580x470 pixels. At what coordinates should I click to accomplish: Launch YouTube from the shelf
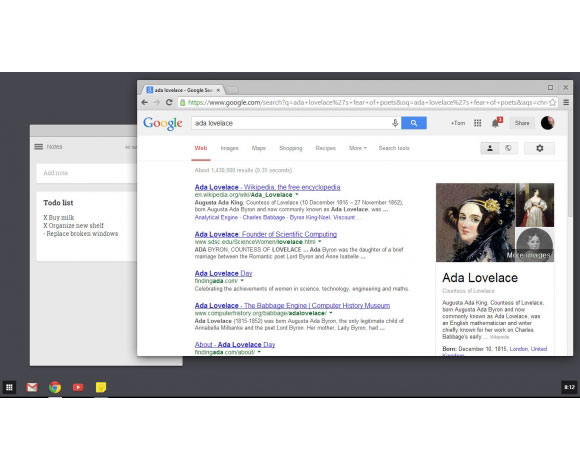tap(78, 387)
